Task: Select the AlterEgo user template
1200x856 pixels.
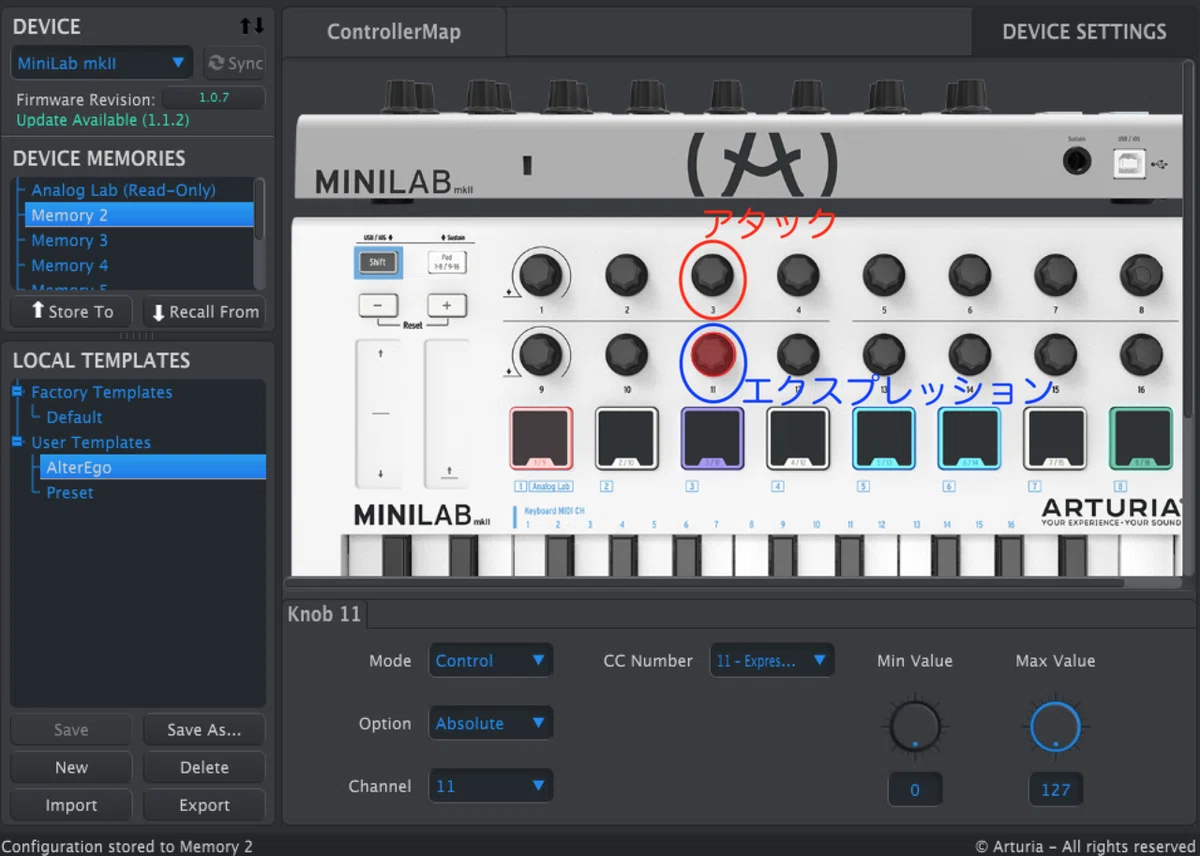Action: coord(153,467)
